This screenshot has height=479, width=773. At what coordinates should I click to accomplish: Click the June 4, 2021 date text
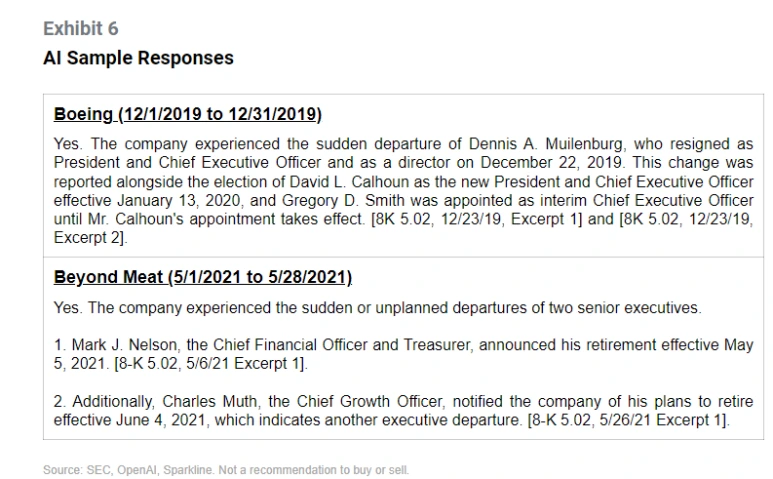[x=160, y=420]
